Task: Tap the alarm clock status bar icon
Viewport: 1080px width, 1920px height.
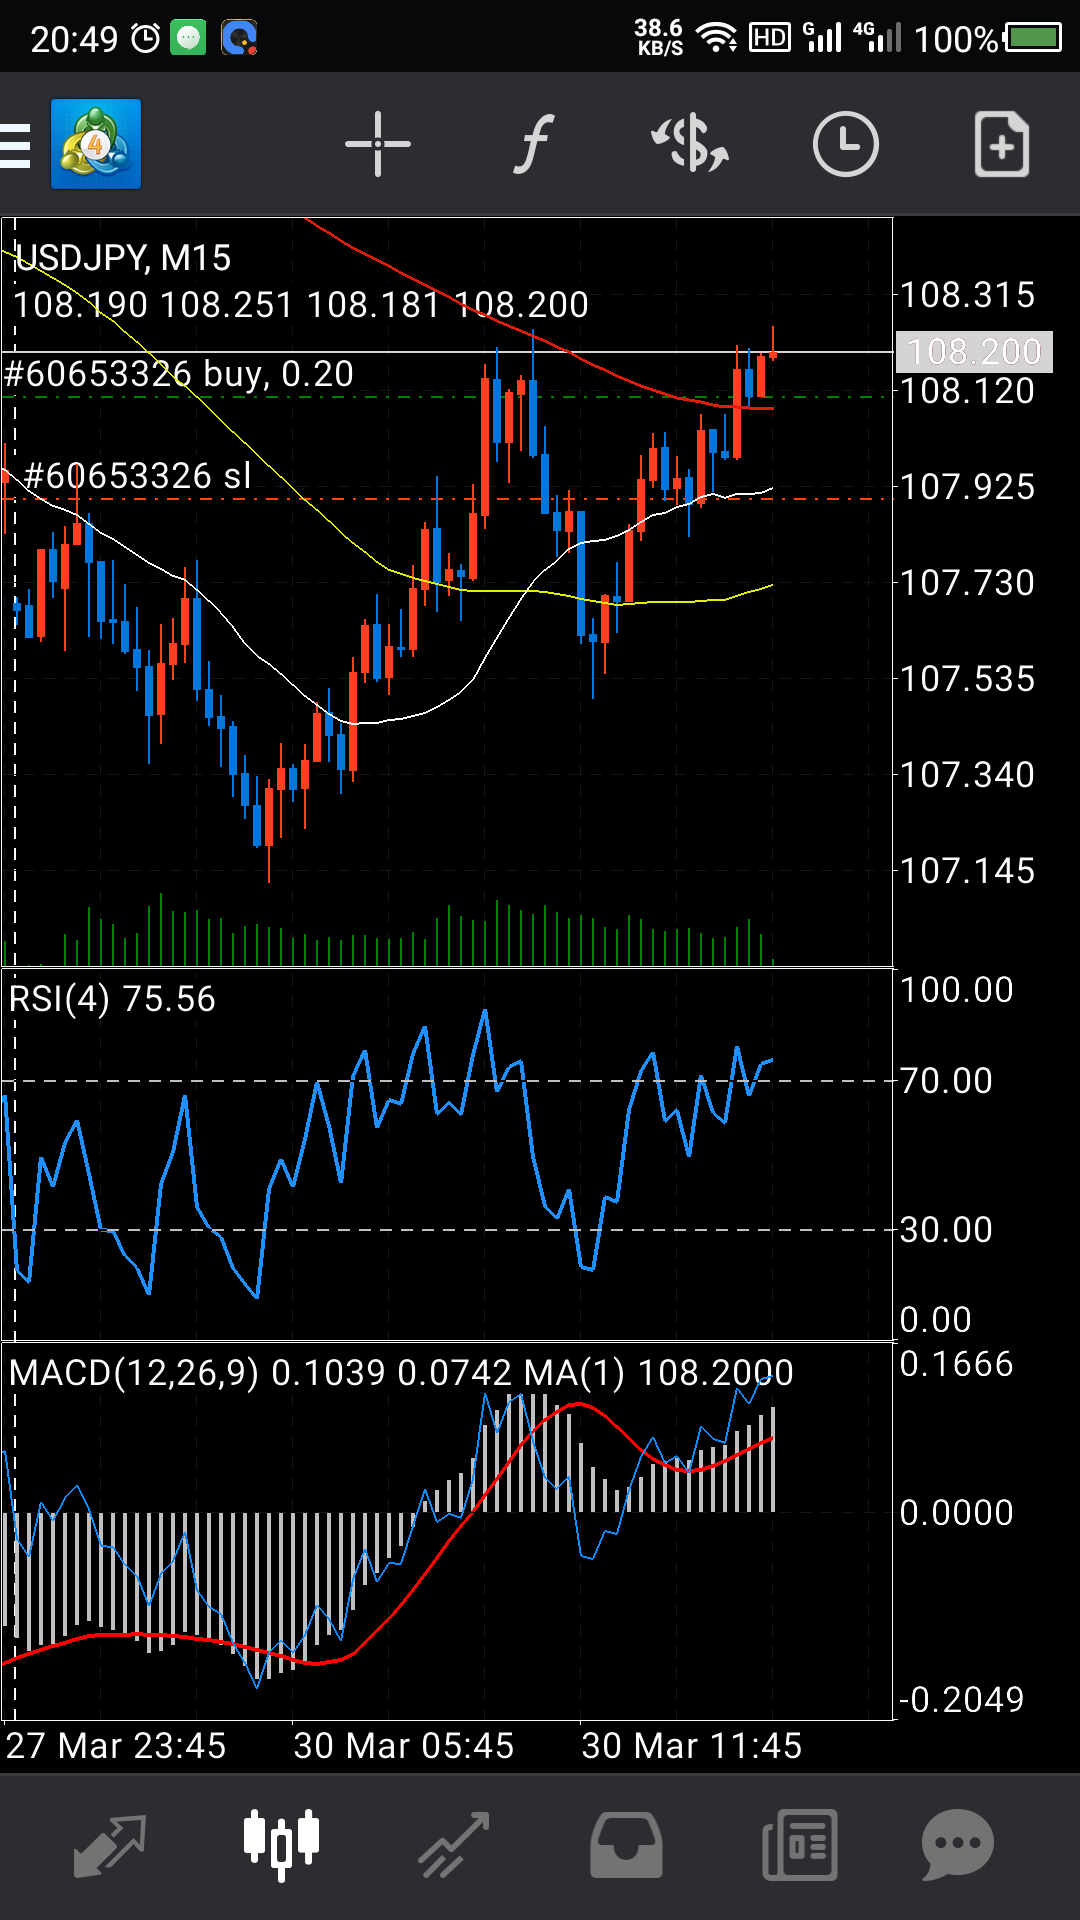Action: point(146,38)
